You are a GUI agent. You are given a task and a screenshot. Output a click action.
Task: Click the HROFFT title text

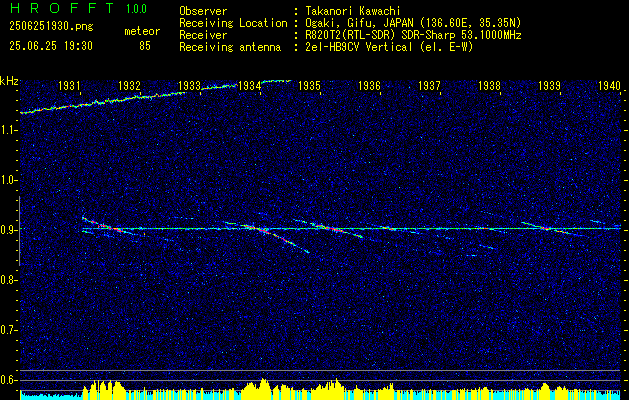[62, 8]
